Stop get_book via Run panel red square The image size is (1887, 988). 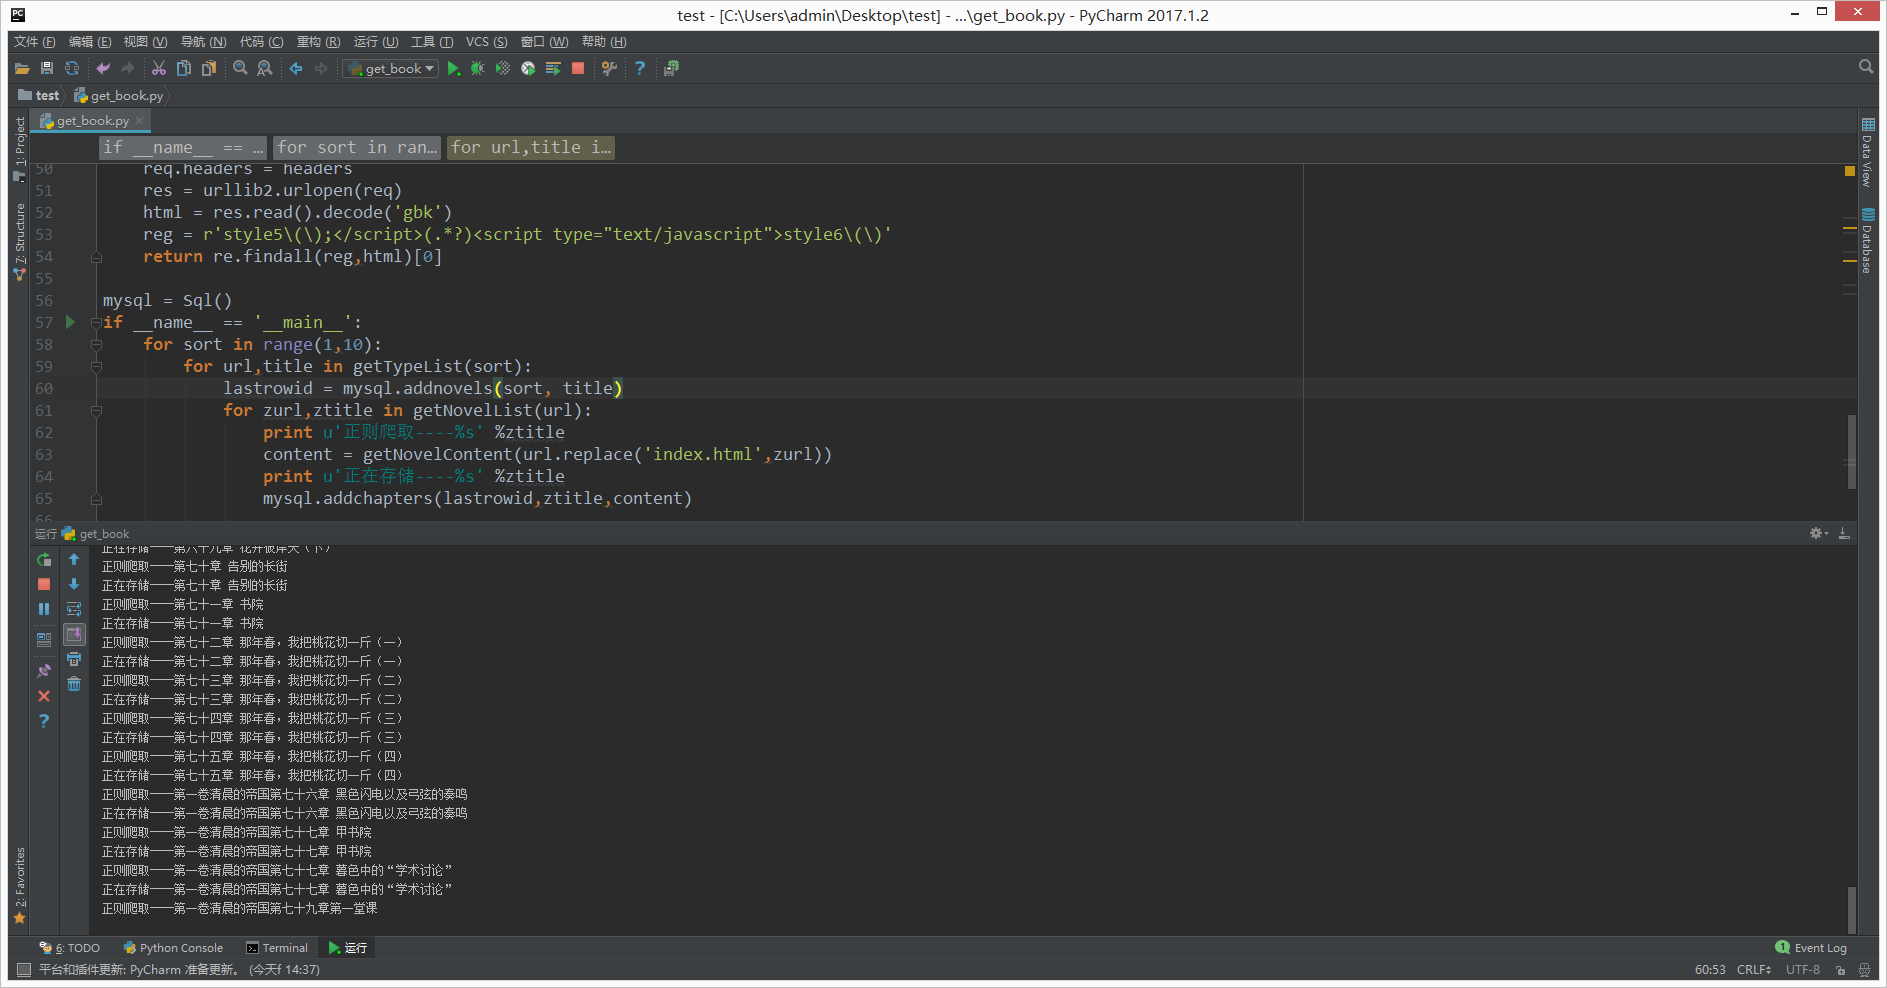point(44,584)
